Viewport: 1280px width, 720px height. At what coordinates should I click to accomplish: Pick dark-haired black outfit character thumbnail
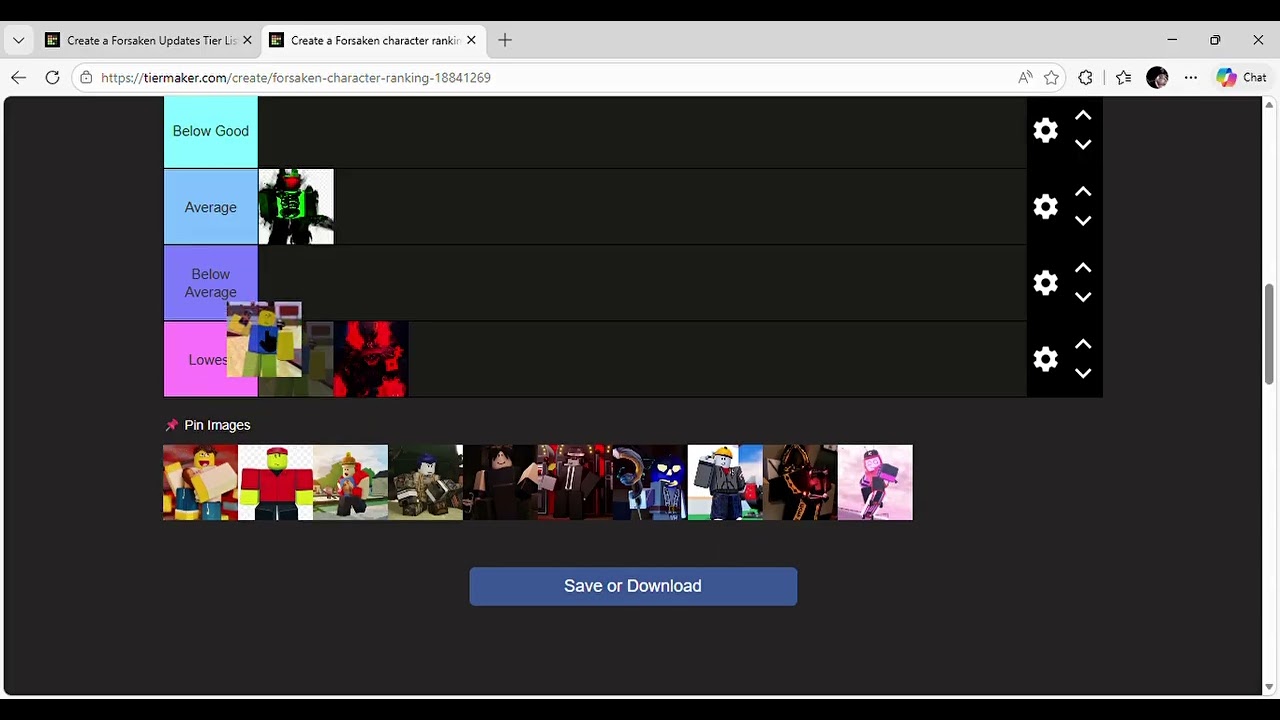coord(500,483)
